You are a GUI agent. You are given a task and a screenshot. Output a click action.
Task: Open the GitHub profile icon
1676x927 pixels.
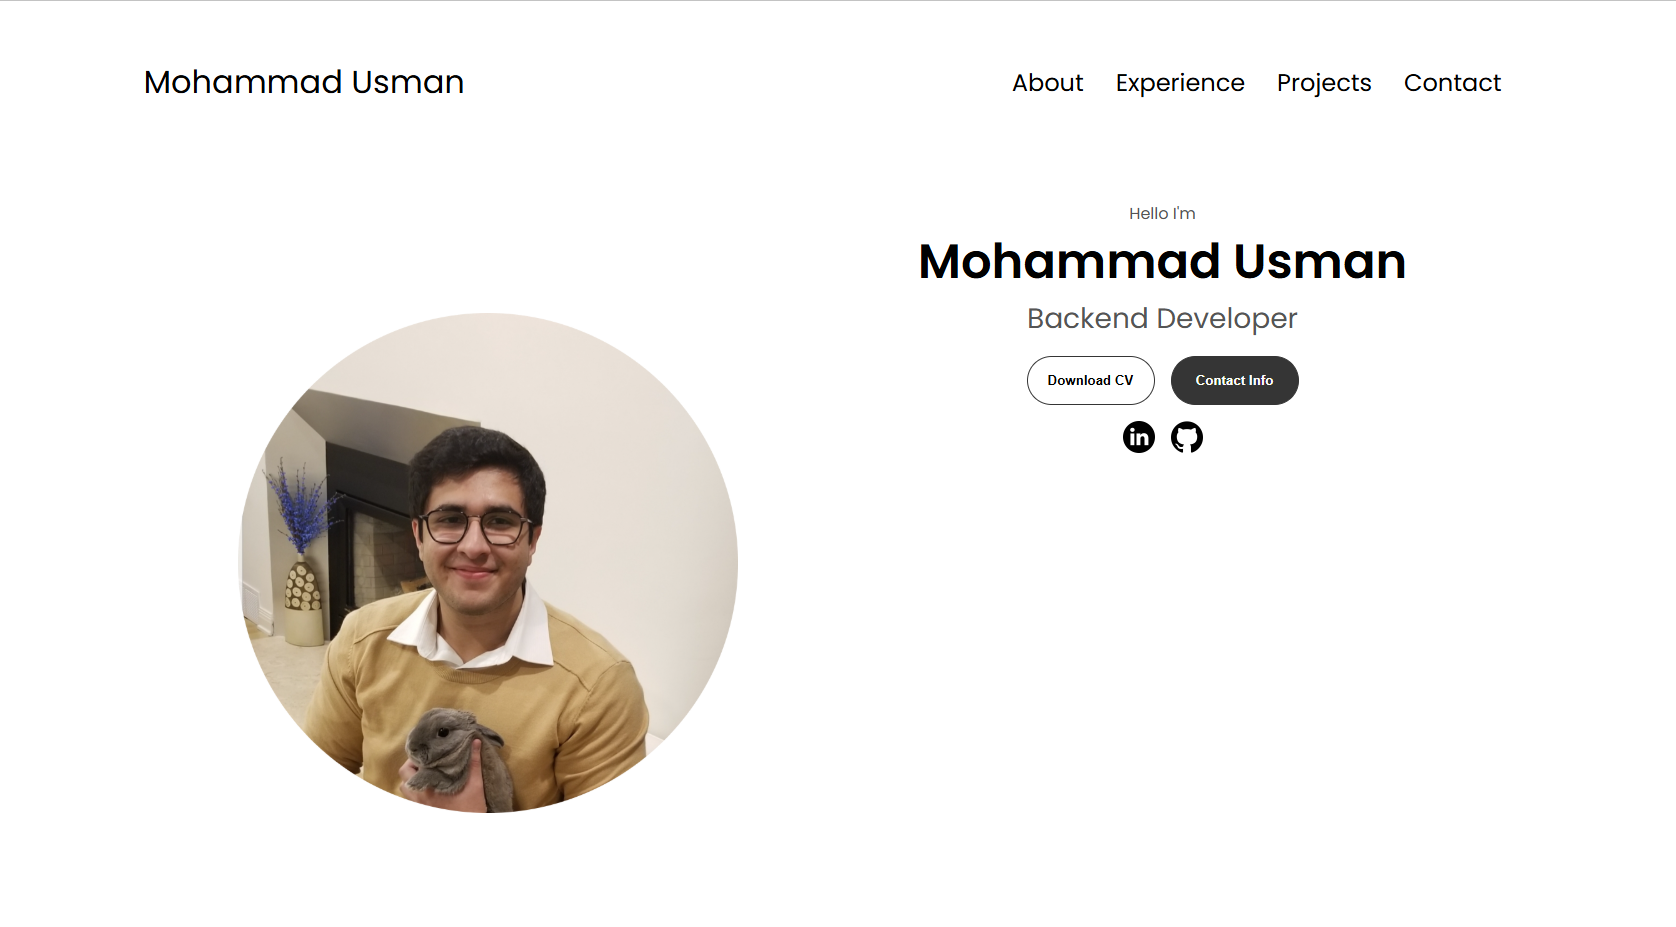pyautogui.click(x=1187, y=437)
